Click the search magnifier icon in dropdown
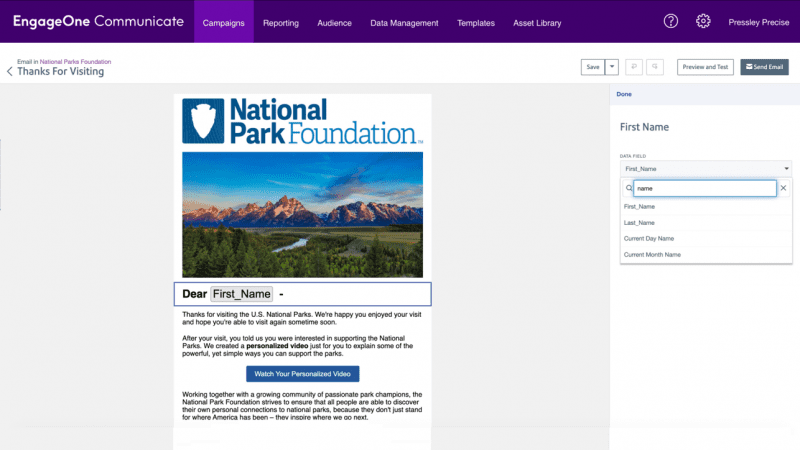The image size is (800, 450). pyautogui.click(x=629, y=188)
